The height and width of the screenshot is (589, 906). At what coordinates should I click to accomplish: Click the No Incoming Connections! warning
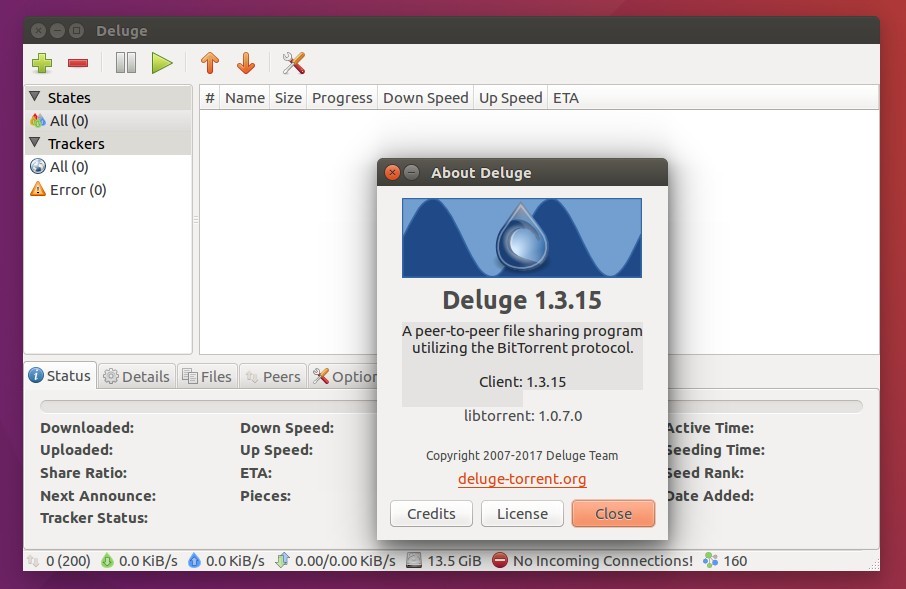592,561
